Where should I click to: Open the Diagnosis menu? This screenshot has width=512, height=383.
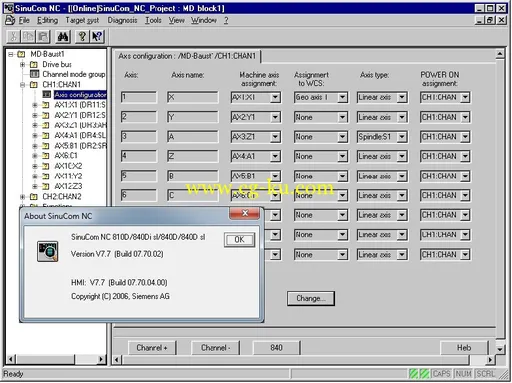(122, 20)
